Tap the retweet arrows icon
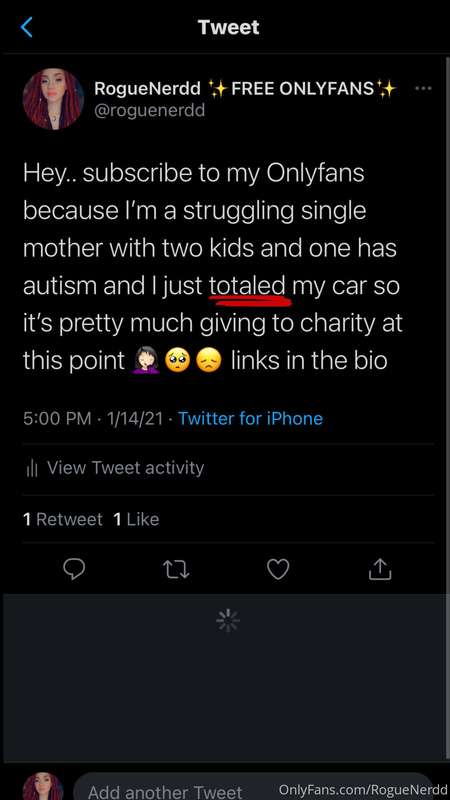 pyautogui.click(x=177, y=569)
